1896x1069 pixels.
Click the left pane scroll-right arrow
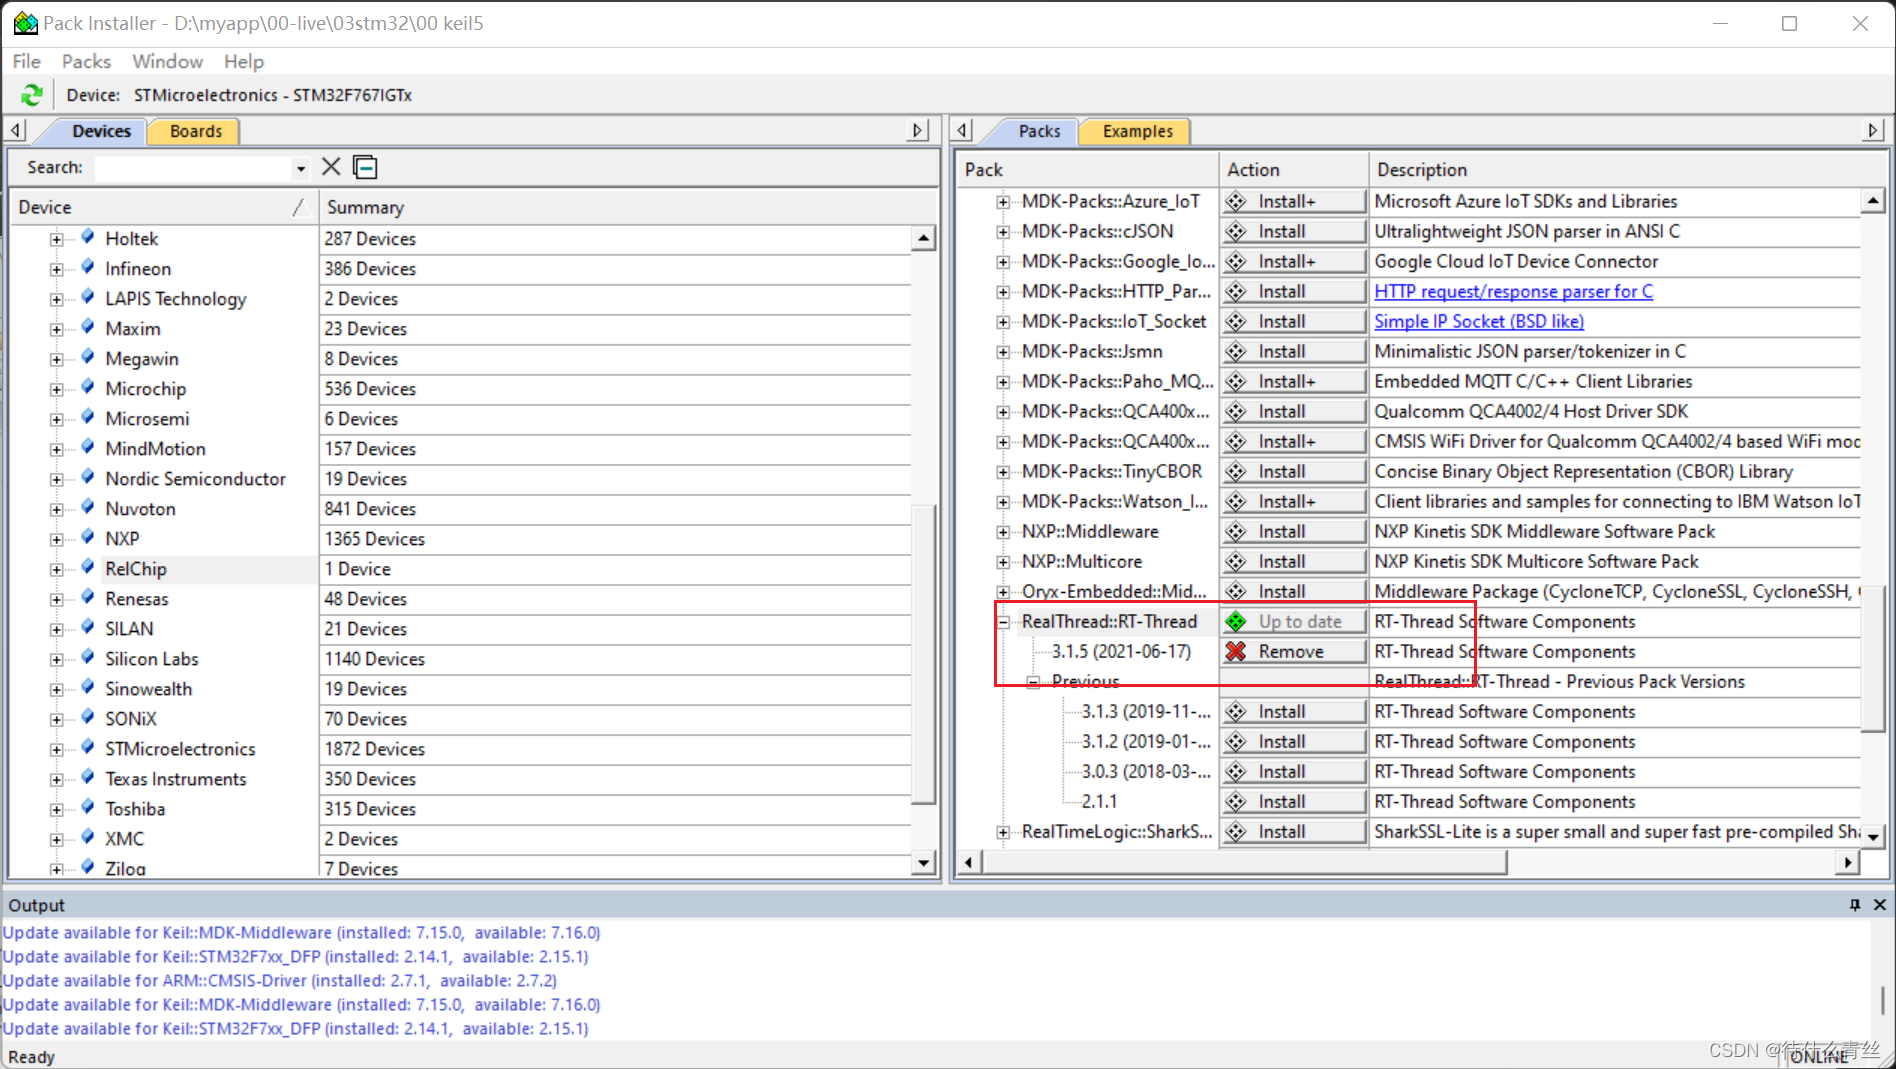tap(918, 130)
